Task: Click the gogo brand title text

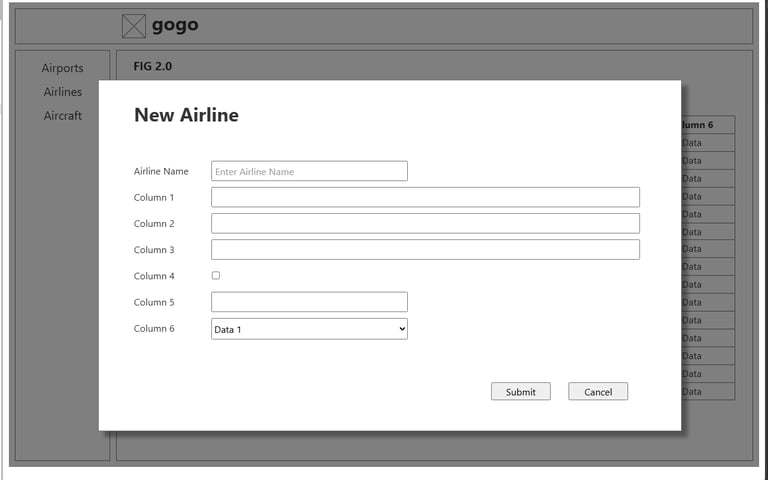Action: (175, 25)
